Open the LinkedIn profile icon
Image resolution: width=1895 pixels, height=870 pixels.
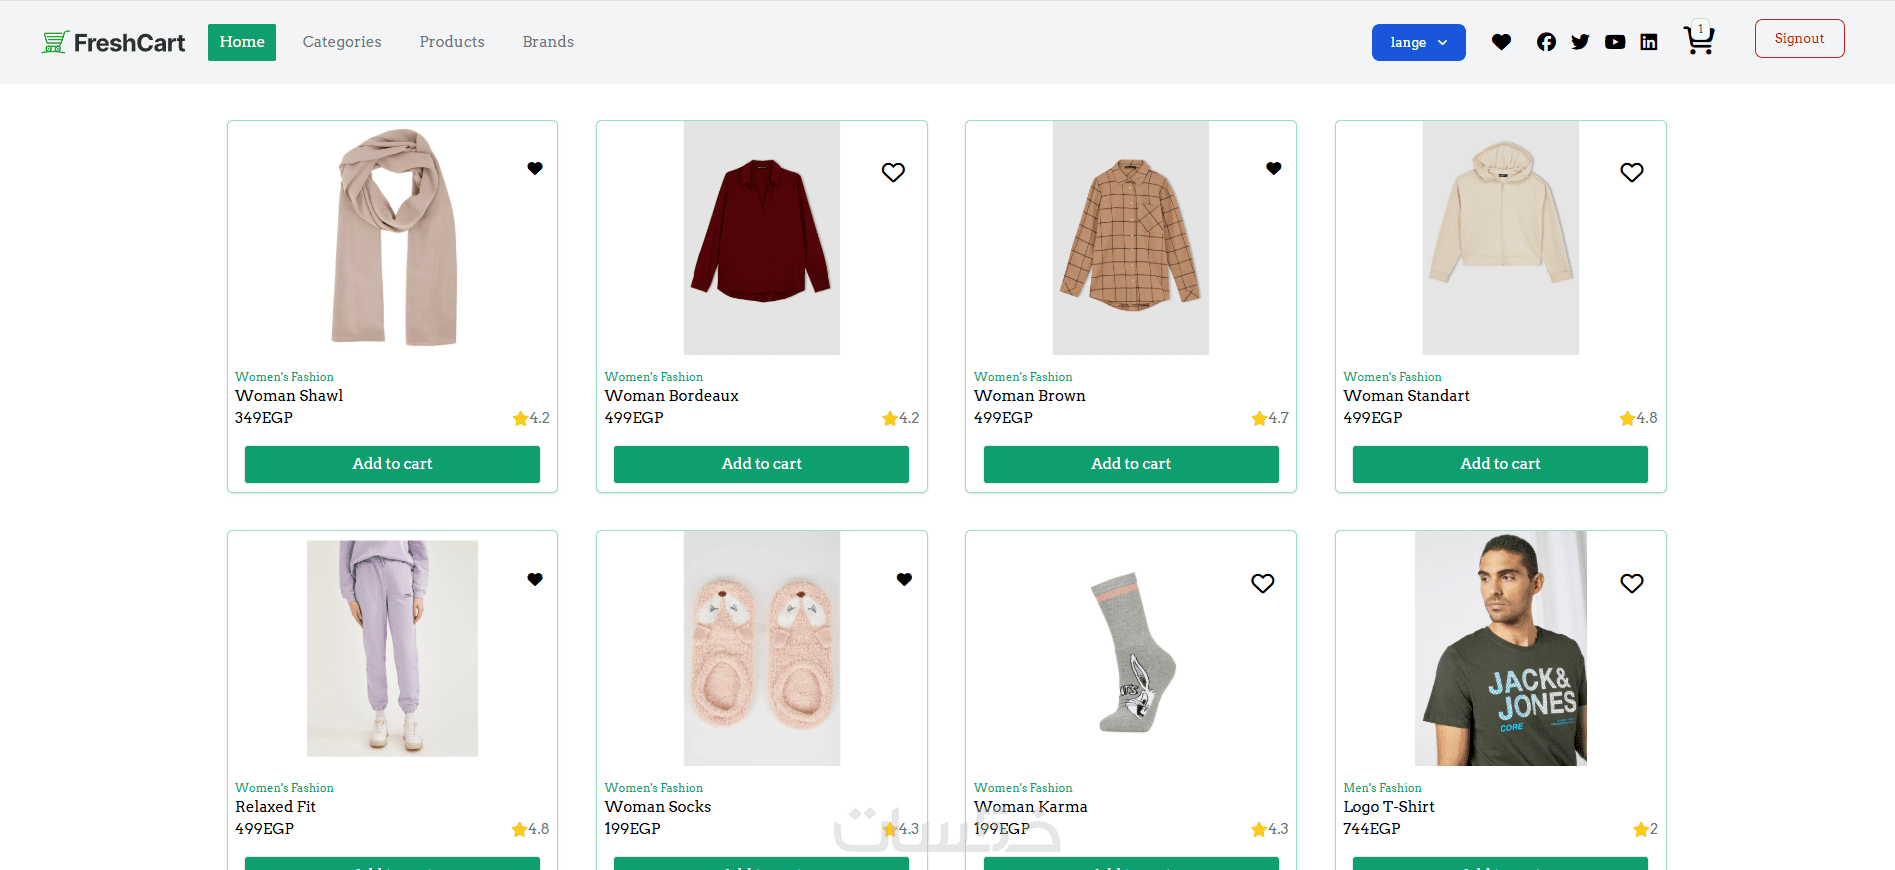pyautogui.click(x=1649, y=42)
